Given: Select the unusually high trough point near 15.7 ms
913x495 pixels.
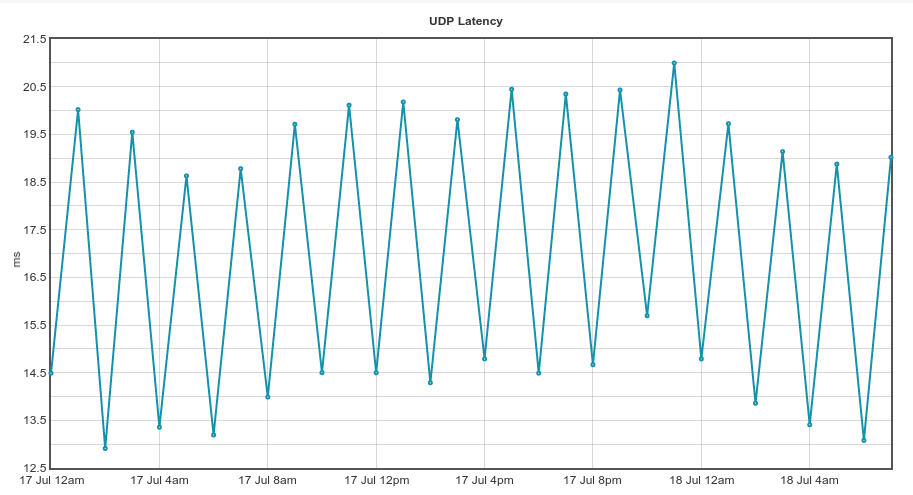Looking at the screenshot, I should (x=647, y=316).
